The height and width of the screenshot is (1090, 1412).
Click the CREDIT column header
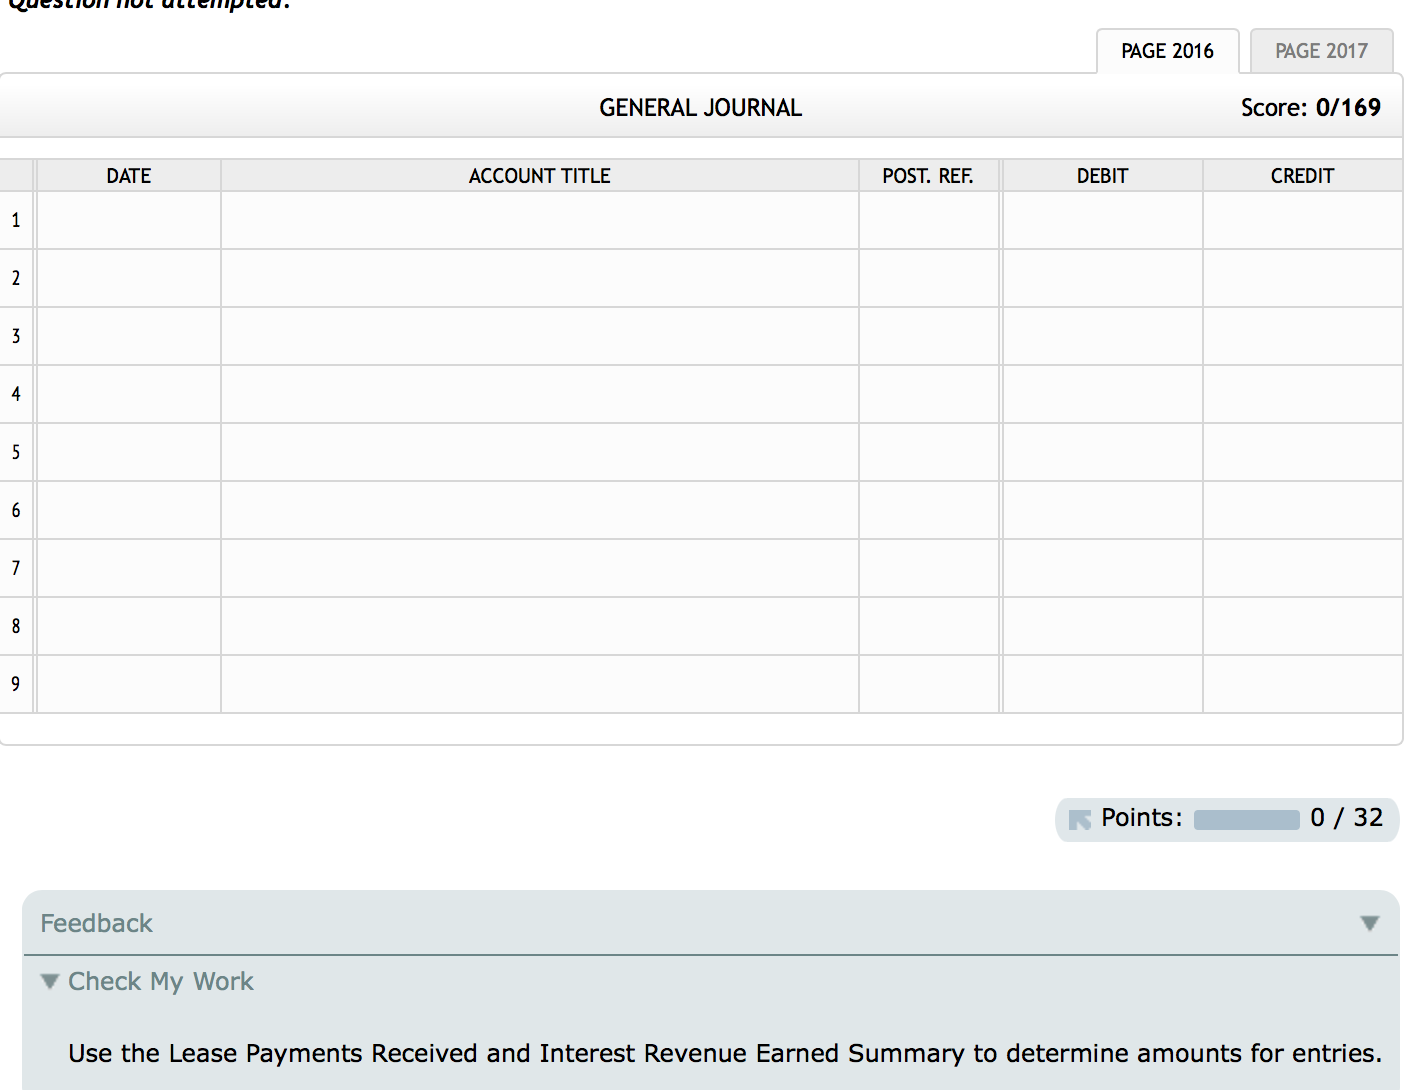tap(1303, 176)
